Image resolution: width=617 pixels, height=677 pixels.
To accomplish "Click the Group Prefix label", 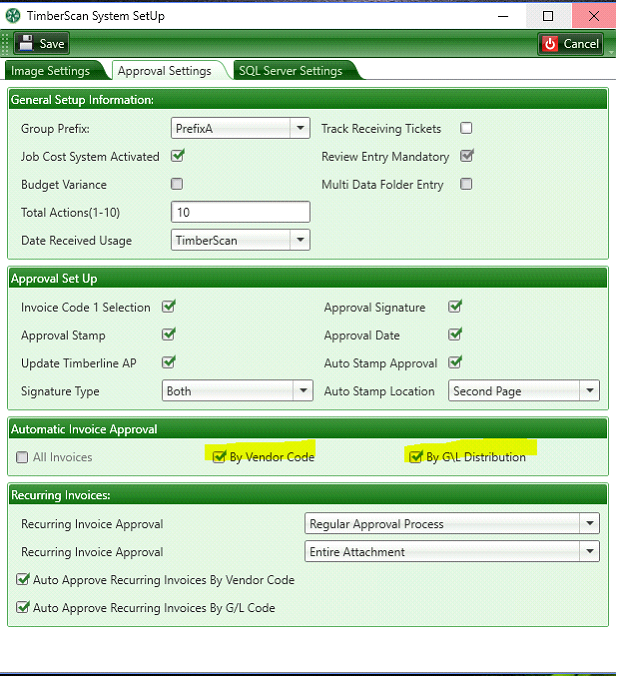I will pyautogui.click(x=55, y=129).
